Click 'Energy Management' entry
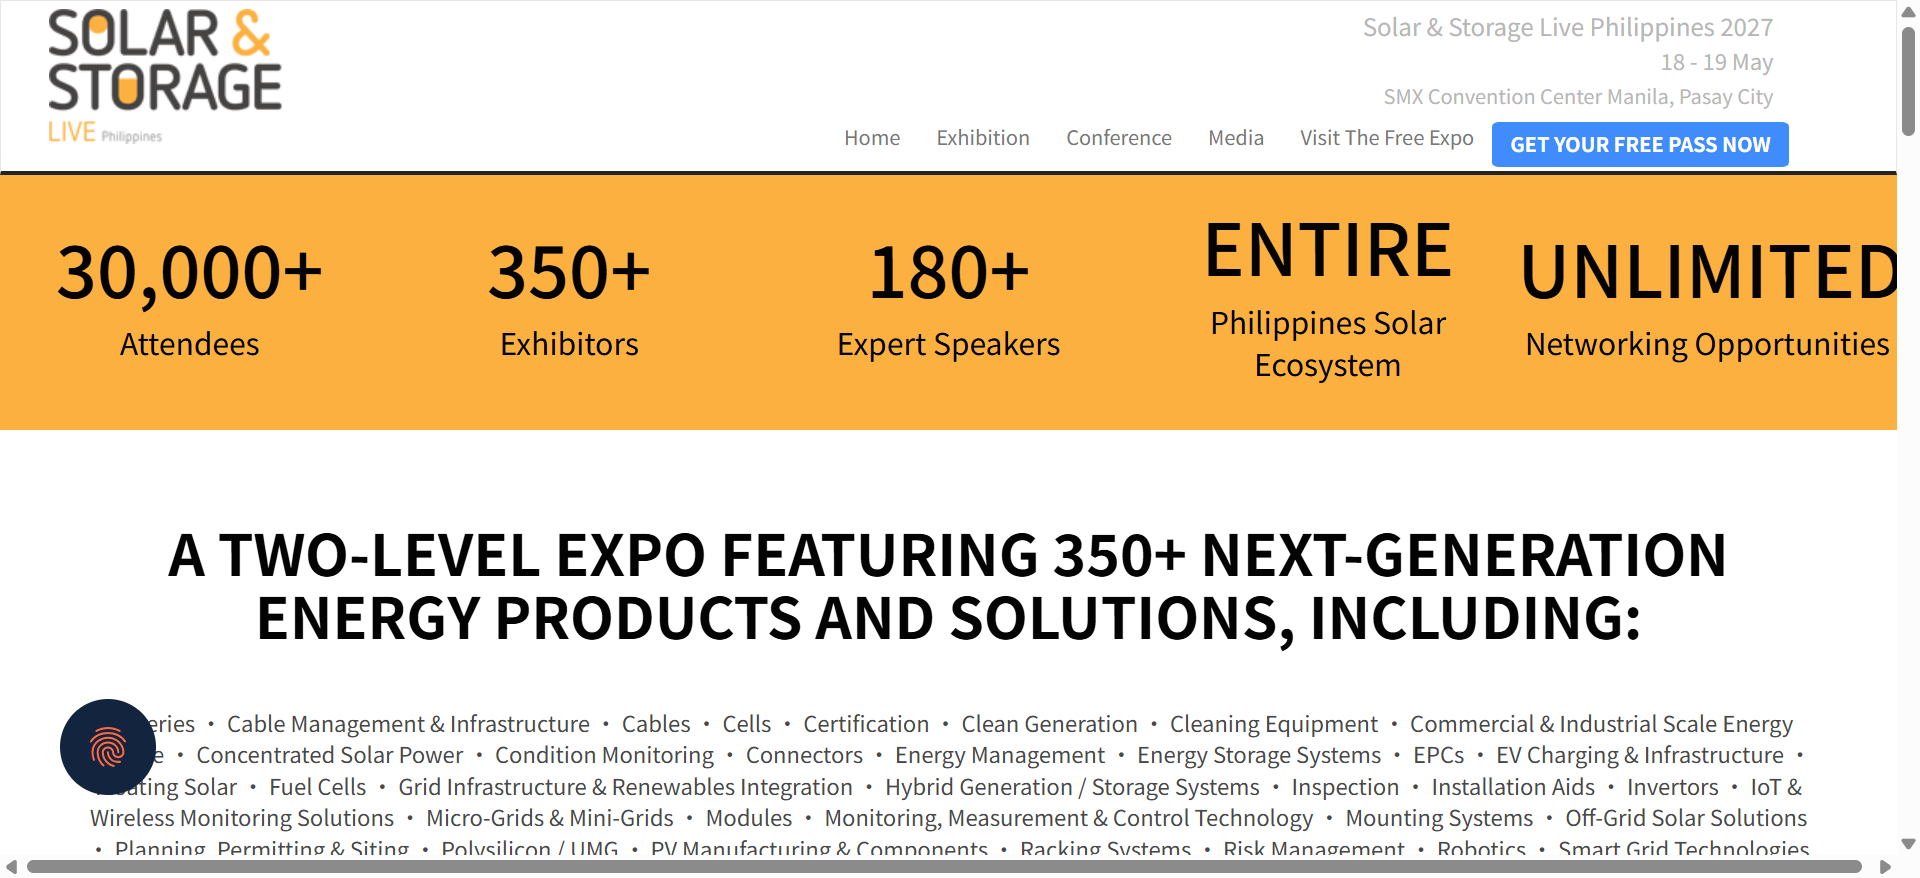Screen dimensions: 1920x878 [x=1000, y=755]
